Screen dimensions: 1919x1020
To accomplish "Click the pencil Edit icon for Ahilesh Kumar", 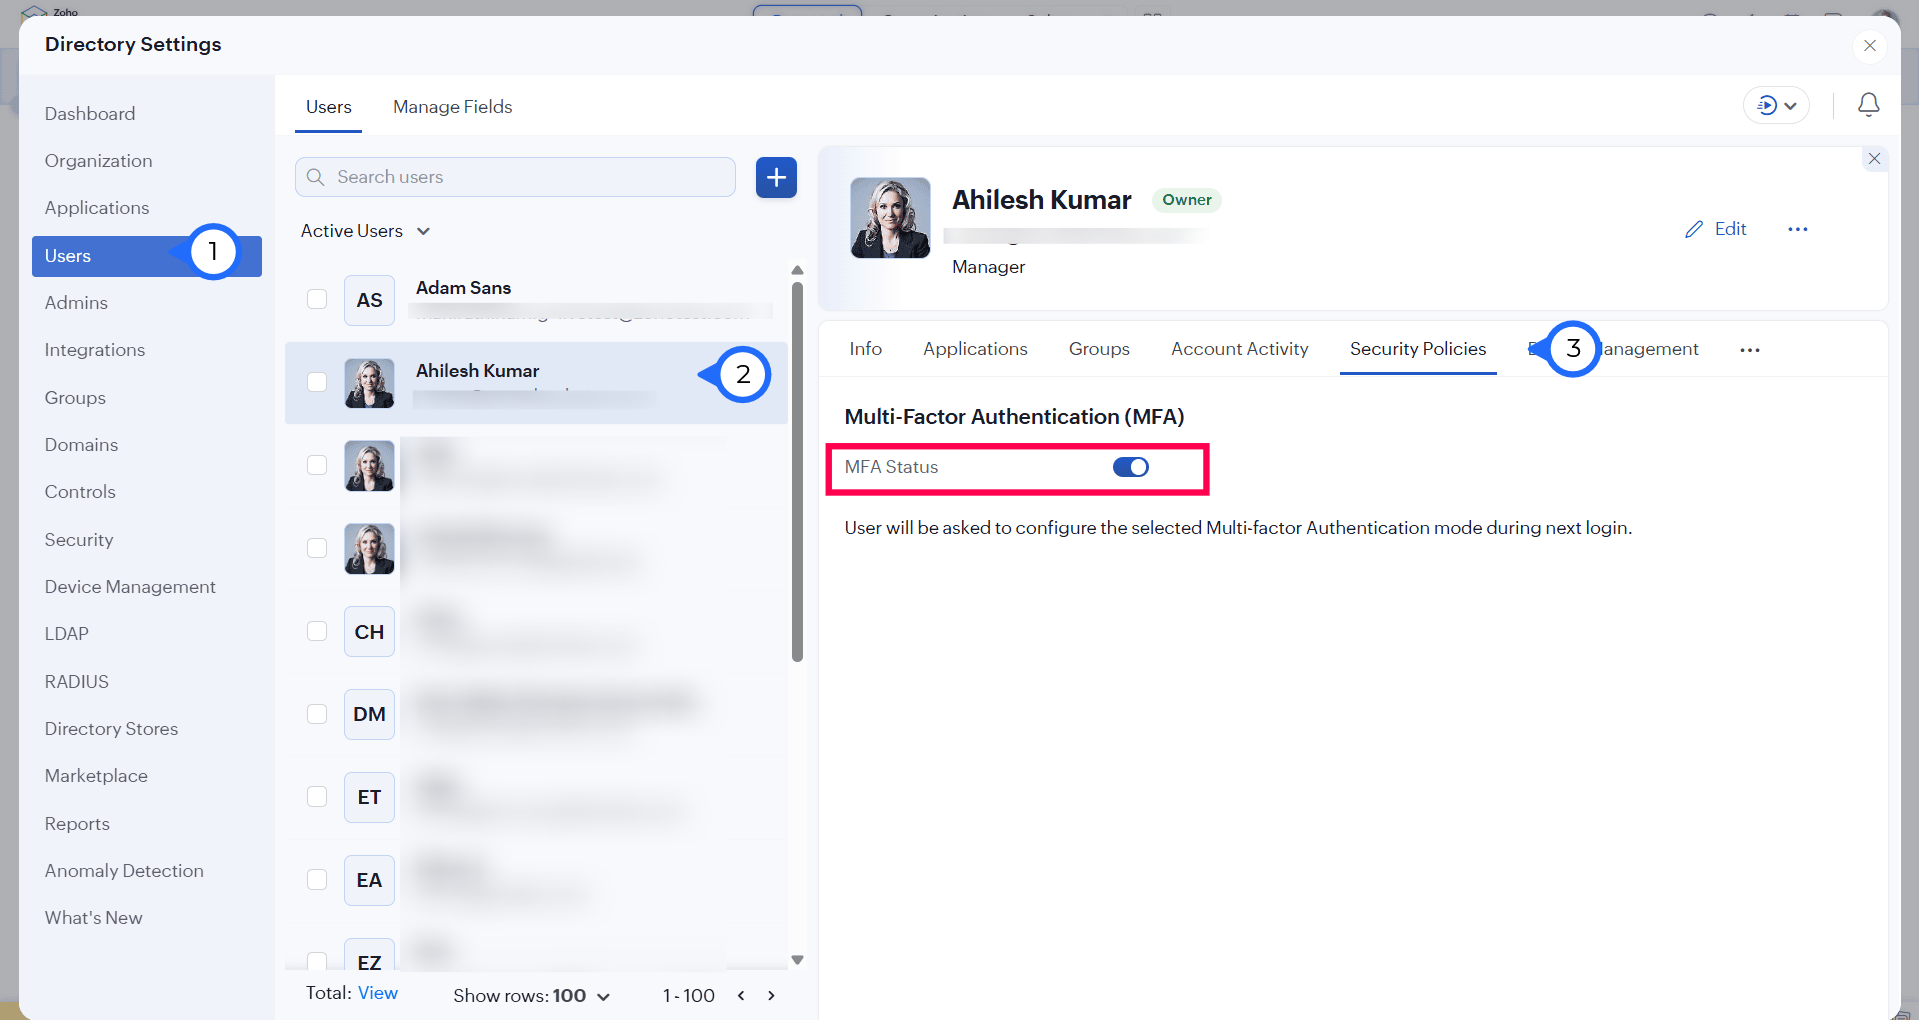I will coord(1694,229).
